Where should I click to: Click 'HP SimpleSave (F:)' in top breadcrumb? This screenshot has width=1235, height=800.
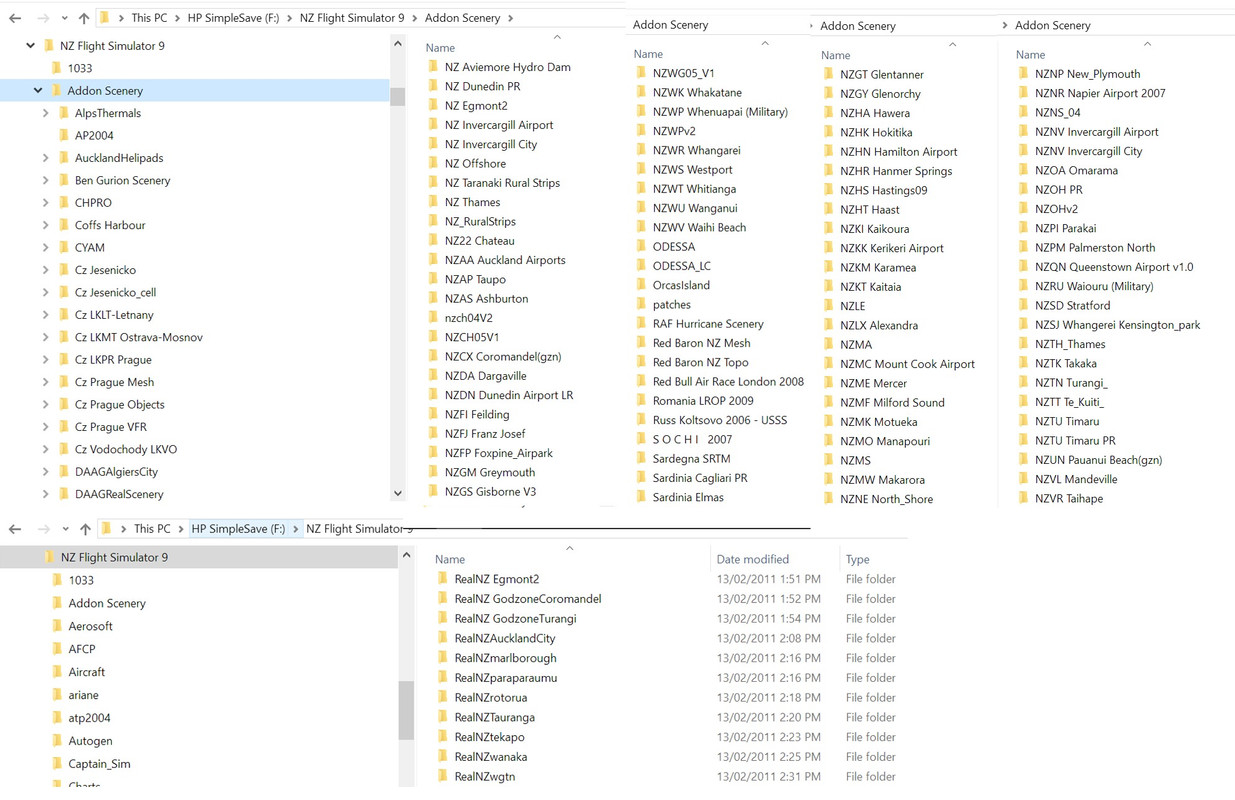(233, 18)
